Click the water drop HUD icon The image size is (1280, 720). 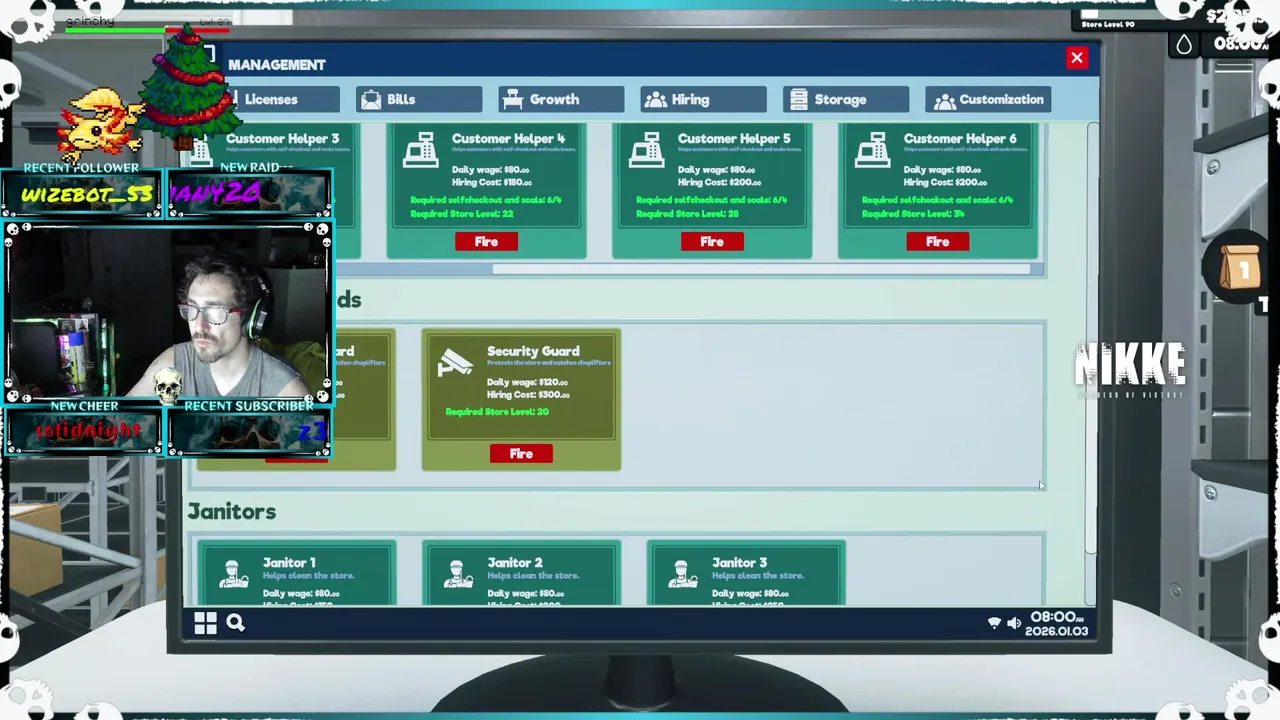[1184, 44]
